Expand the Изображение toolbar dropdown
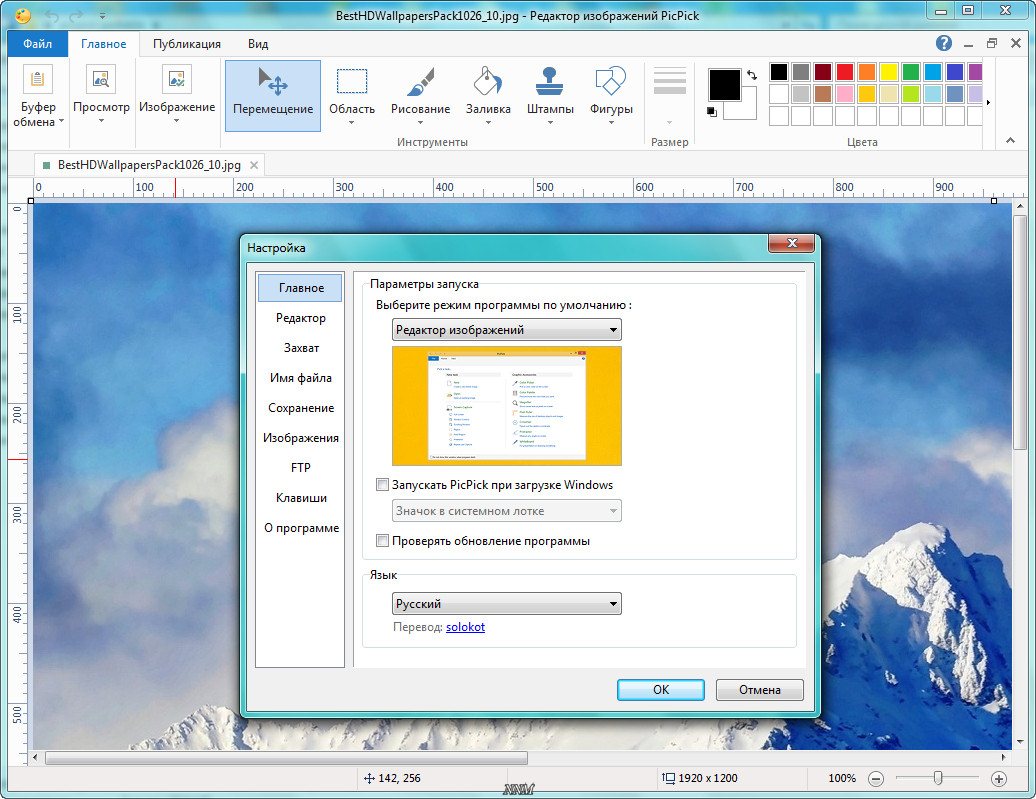This screenshot has width=1036, height=799. 177,120
